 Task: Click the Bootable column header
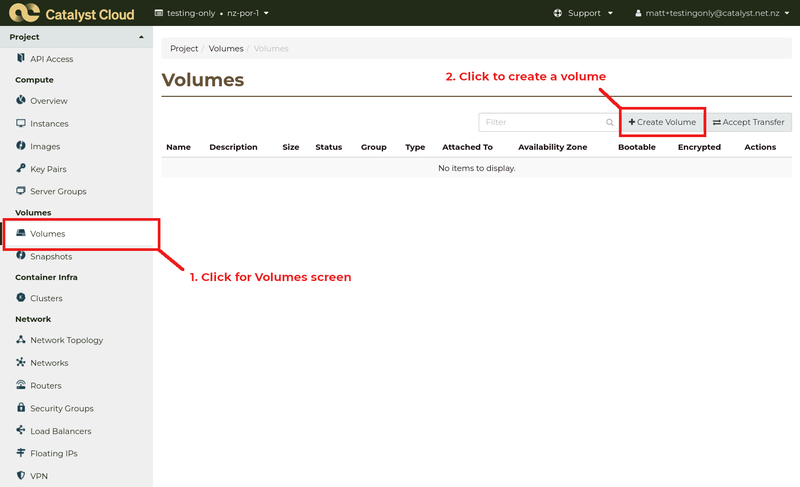pos(637,147)
